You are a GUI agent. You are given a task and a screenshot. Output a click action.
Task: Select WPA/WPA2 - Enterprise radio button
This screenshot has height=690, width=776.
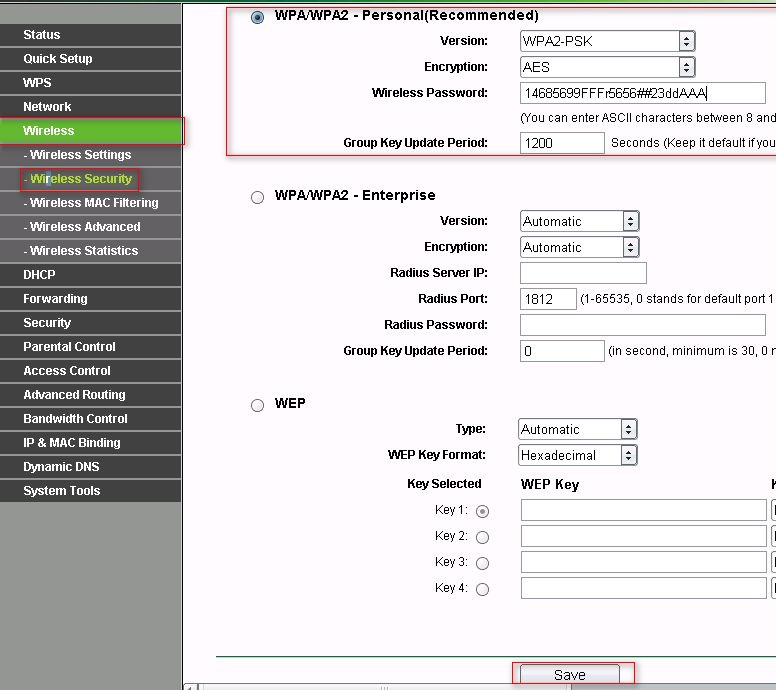point(257,197)
